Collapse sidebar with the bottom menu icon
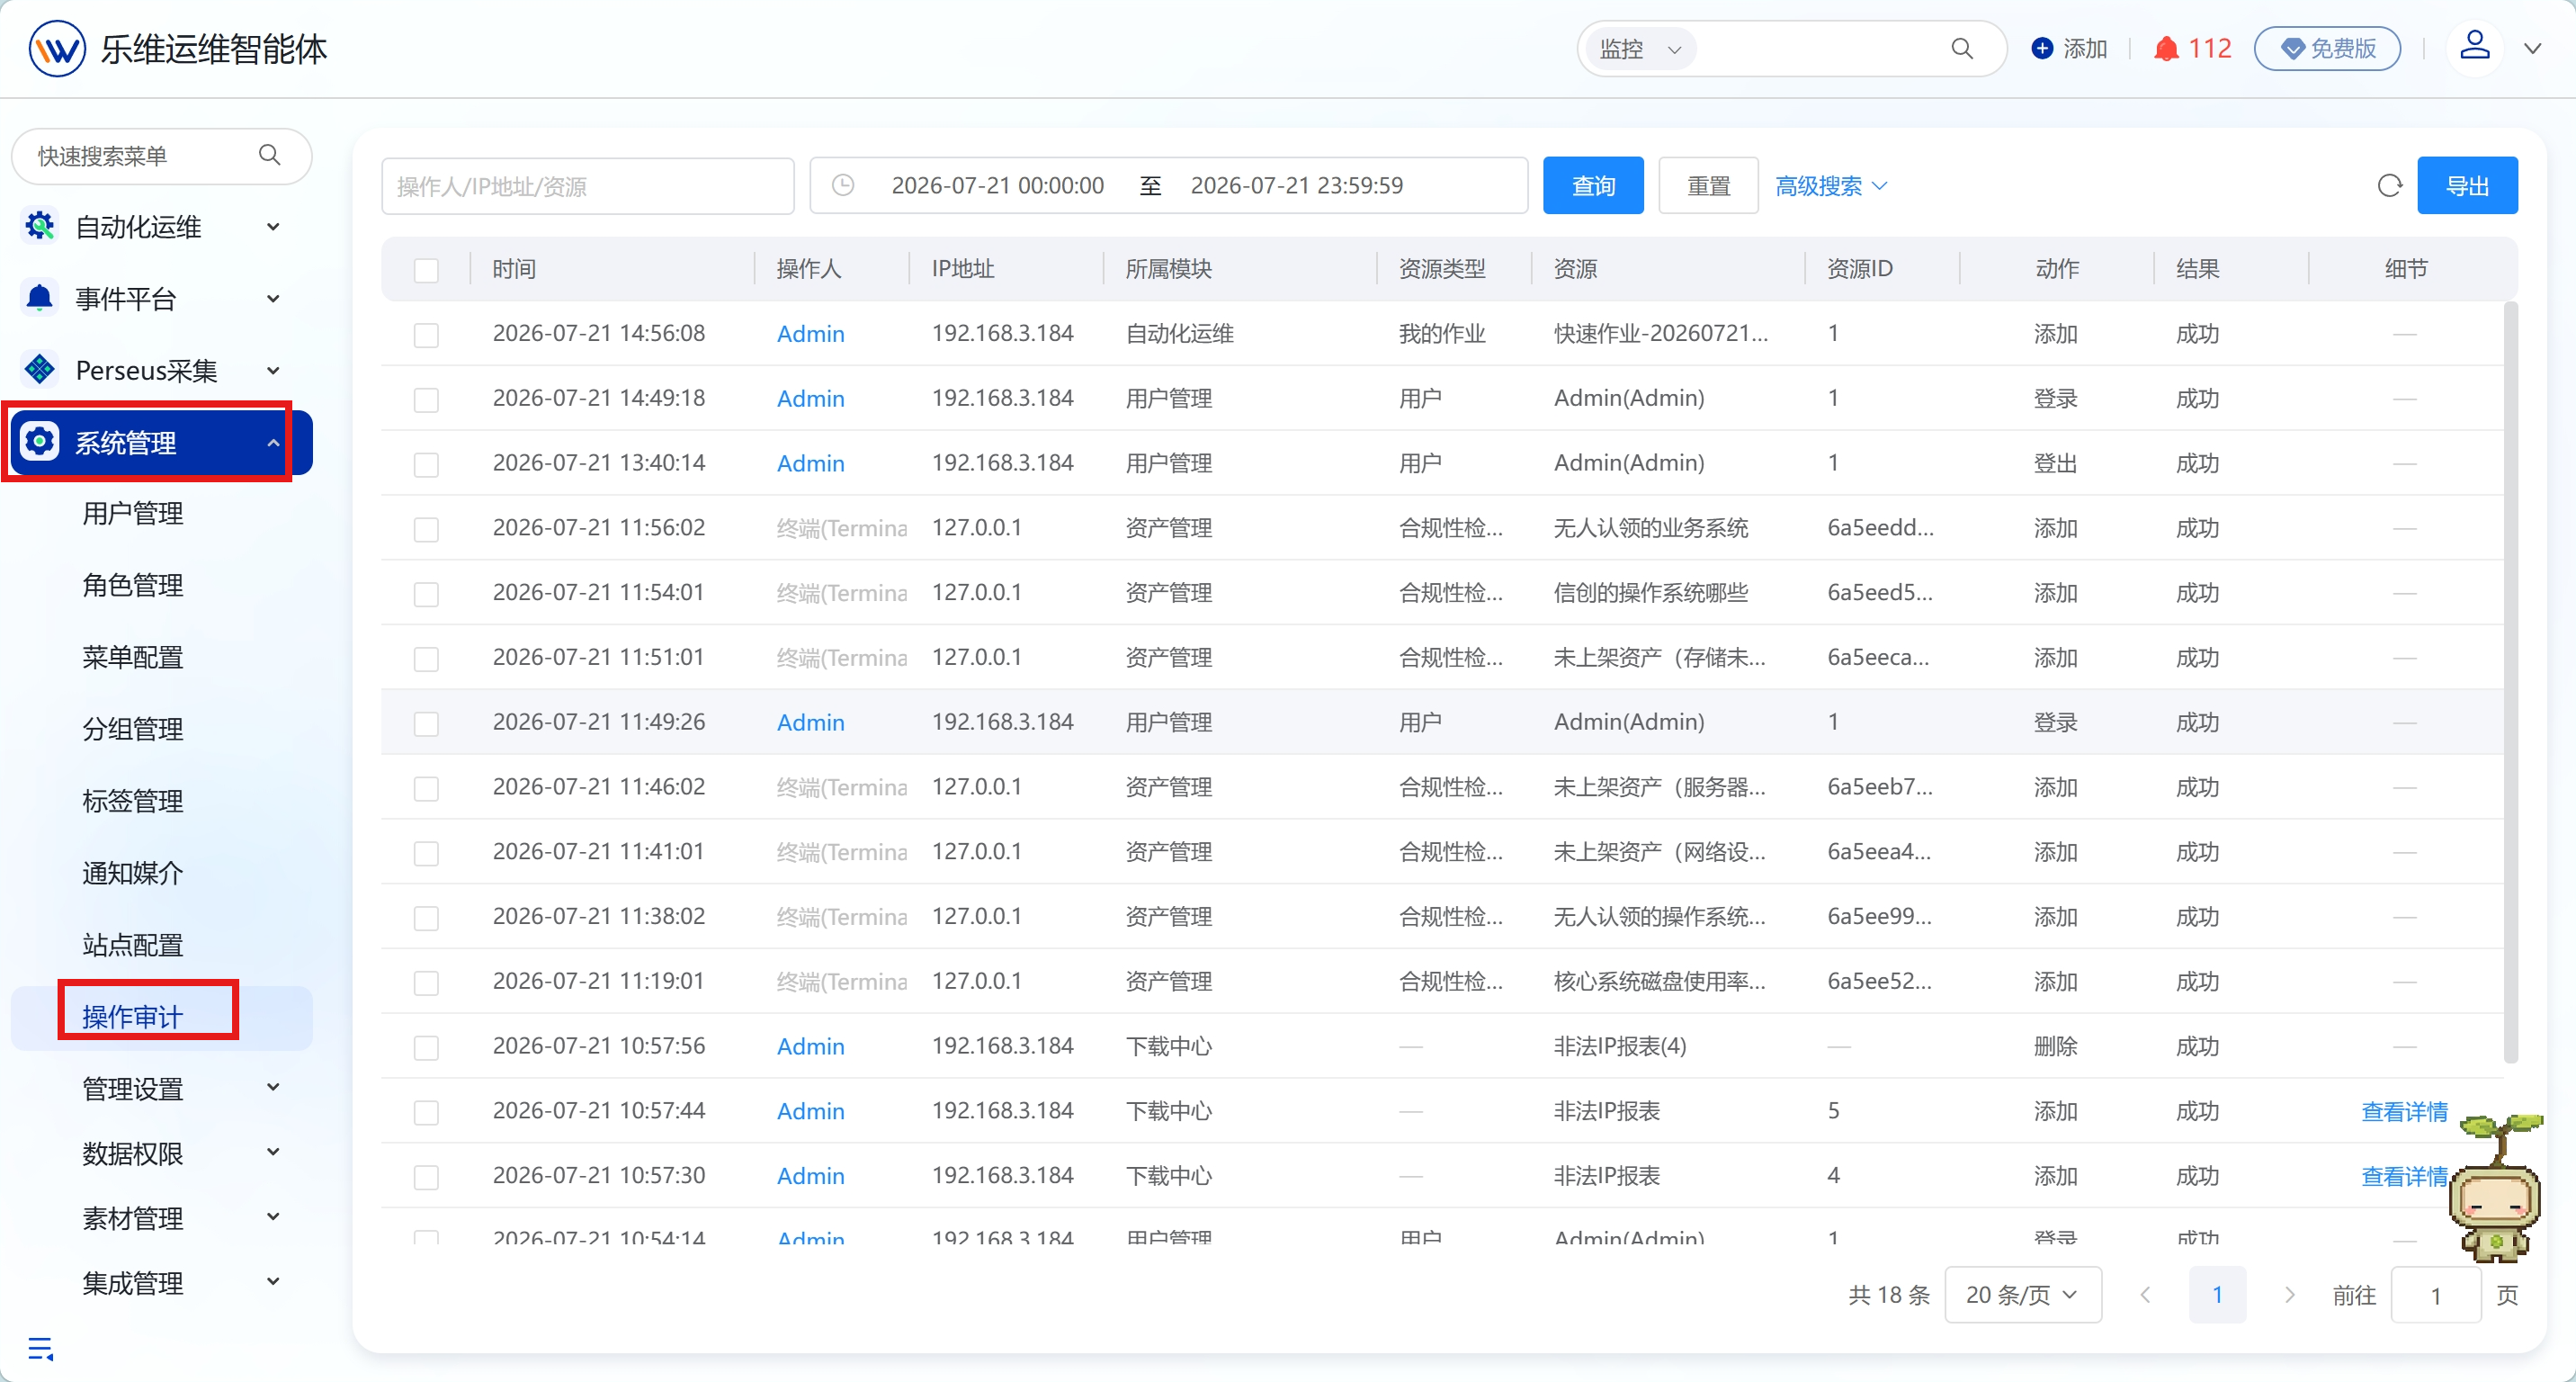The width and height of the screenshot is (2576, 1382). tap(40, 1349)
